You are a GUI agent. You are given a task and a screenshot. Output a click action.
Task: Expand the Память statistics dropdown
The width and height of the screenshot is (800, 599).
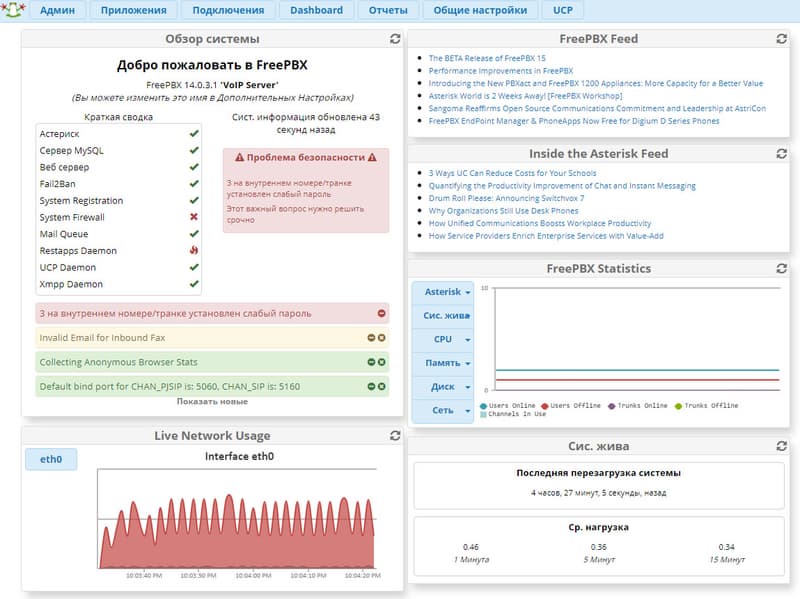443,363
